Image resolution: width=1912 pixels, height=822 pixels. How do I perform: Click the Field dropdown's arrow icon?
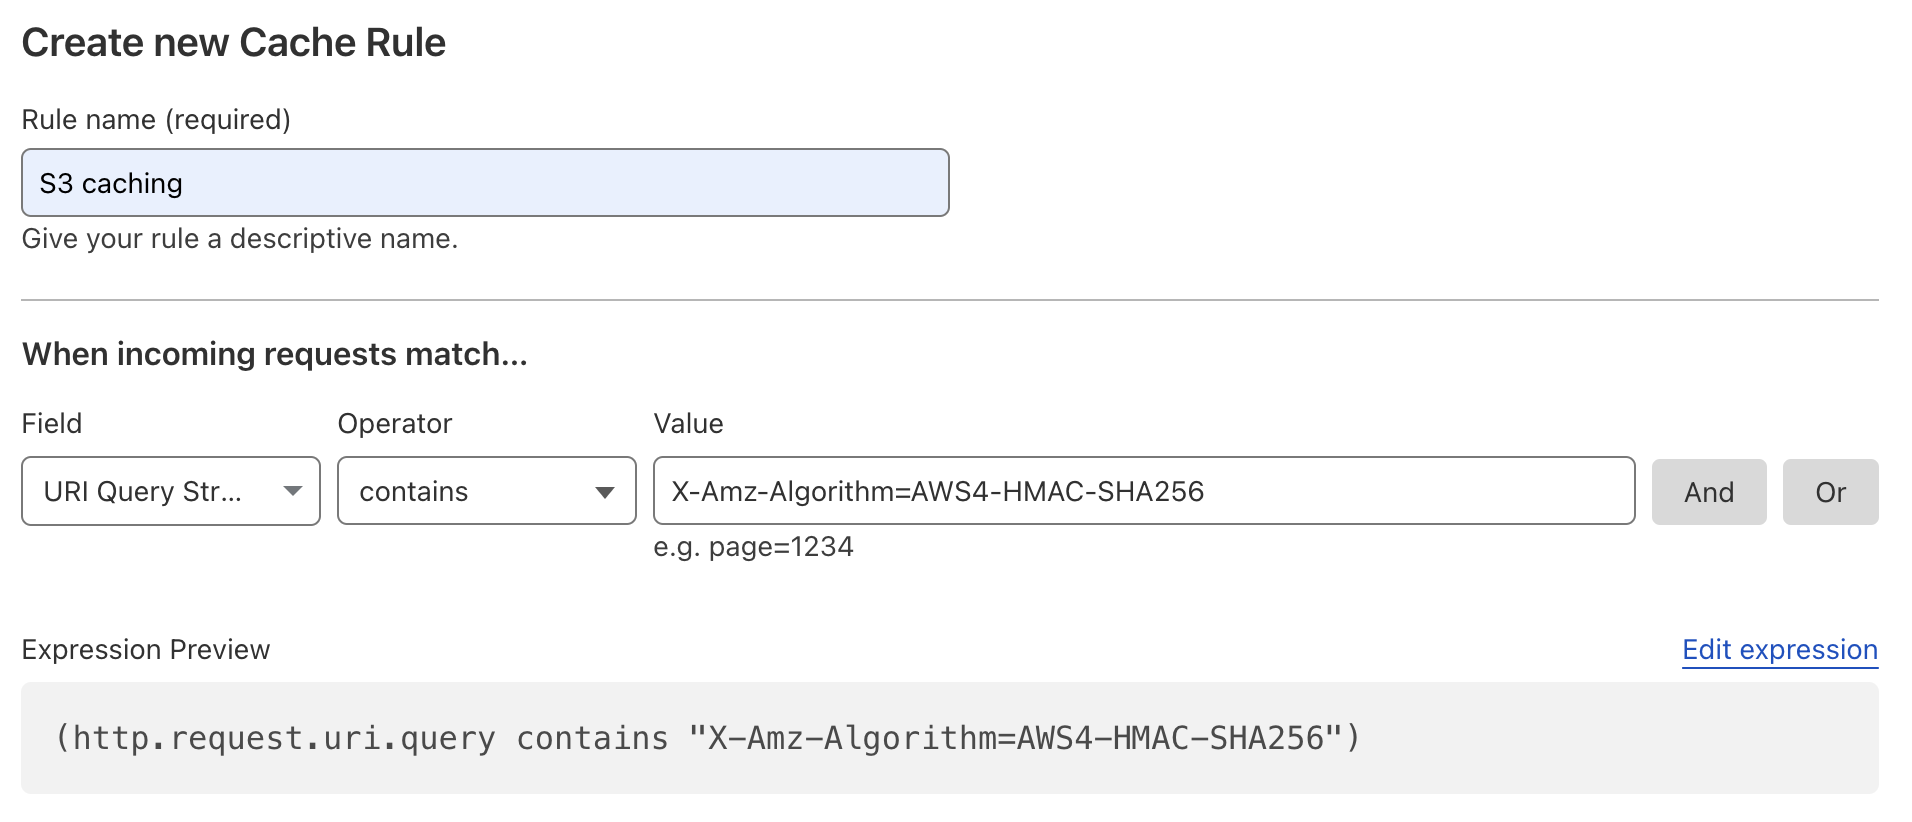click(x=293, y=491)
